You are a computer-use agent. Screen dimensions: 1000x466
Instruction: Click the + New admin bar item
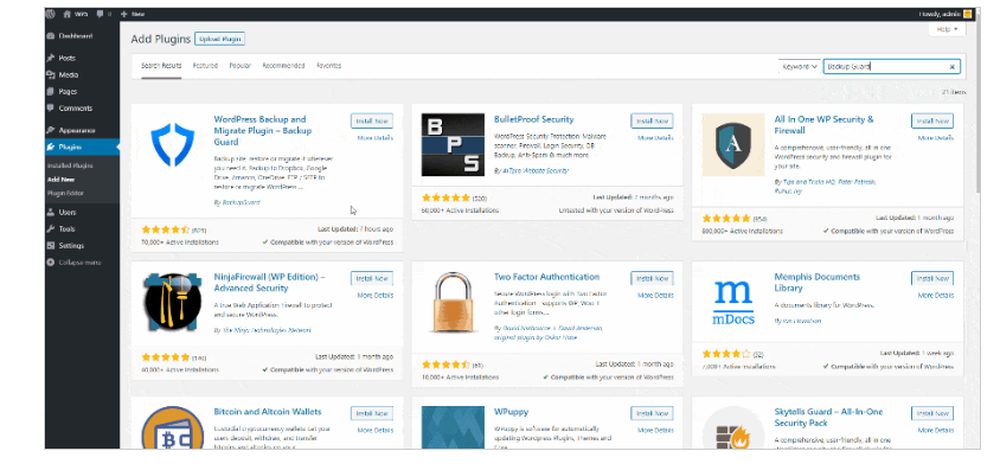132,13
